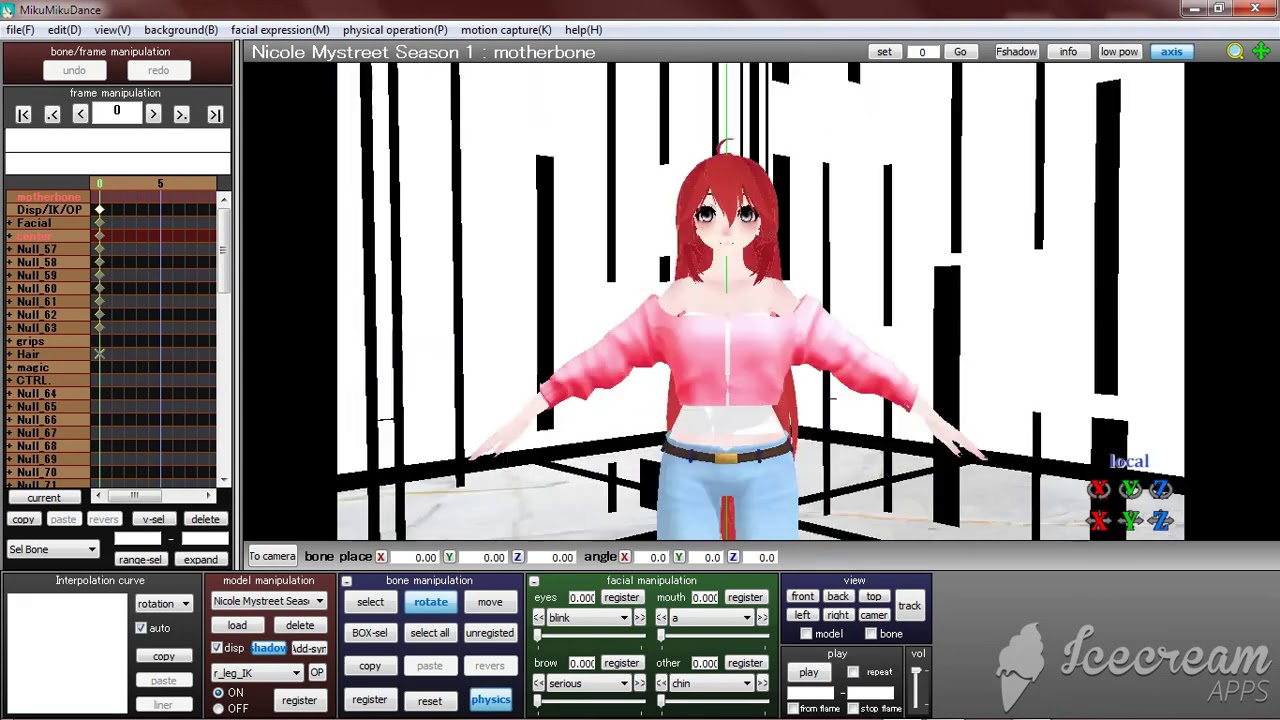
Task: Collapse the facial manipulation panel
Action: [534, 582]
